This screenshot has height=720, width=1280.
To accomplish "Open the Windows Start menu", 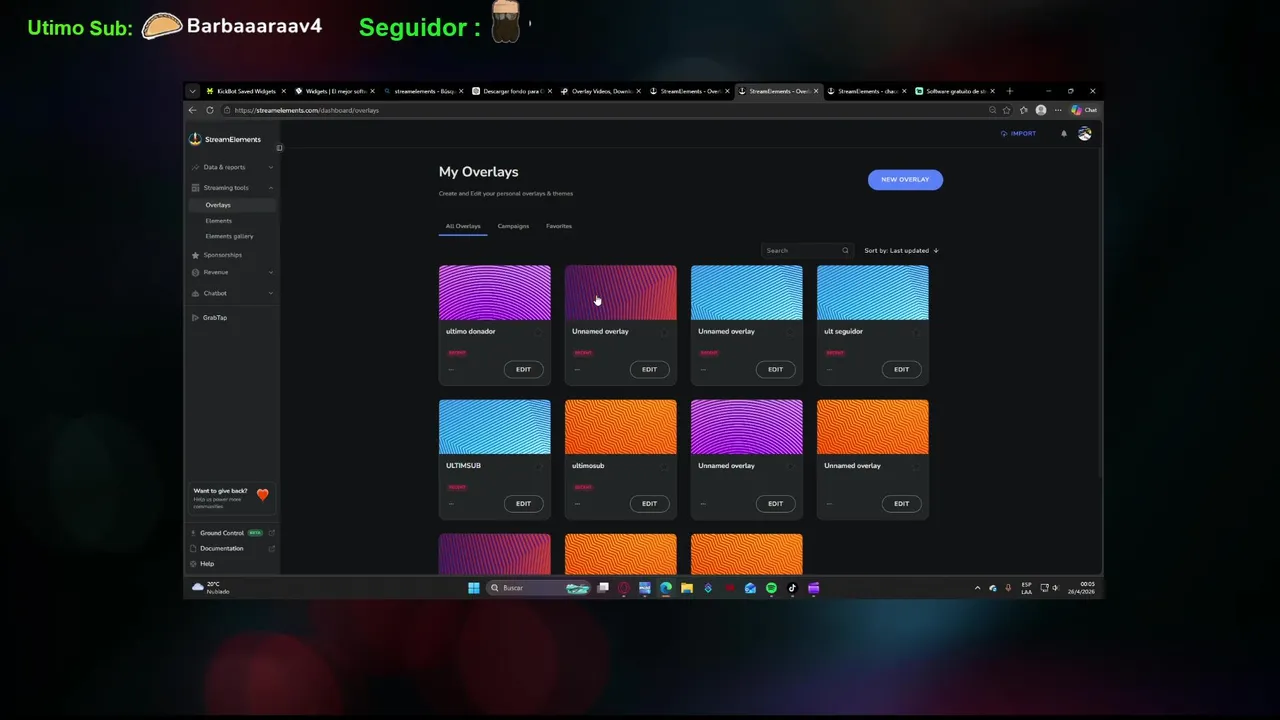I will point(474,588).
